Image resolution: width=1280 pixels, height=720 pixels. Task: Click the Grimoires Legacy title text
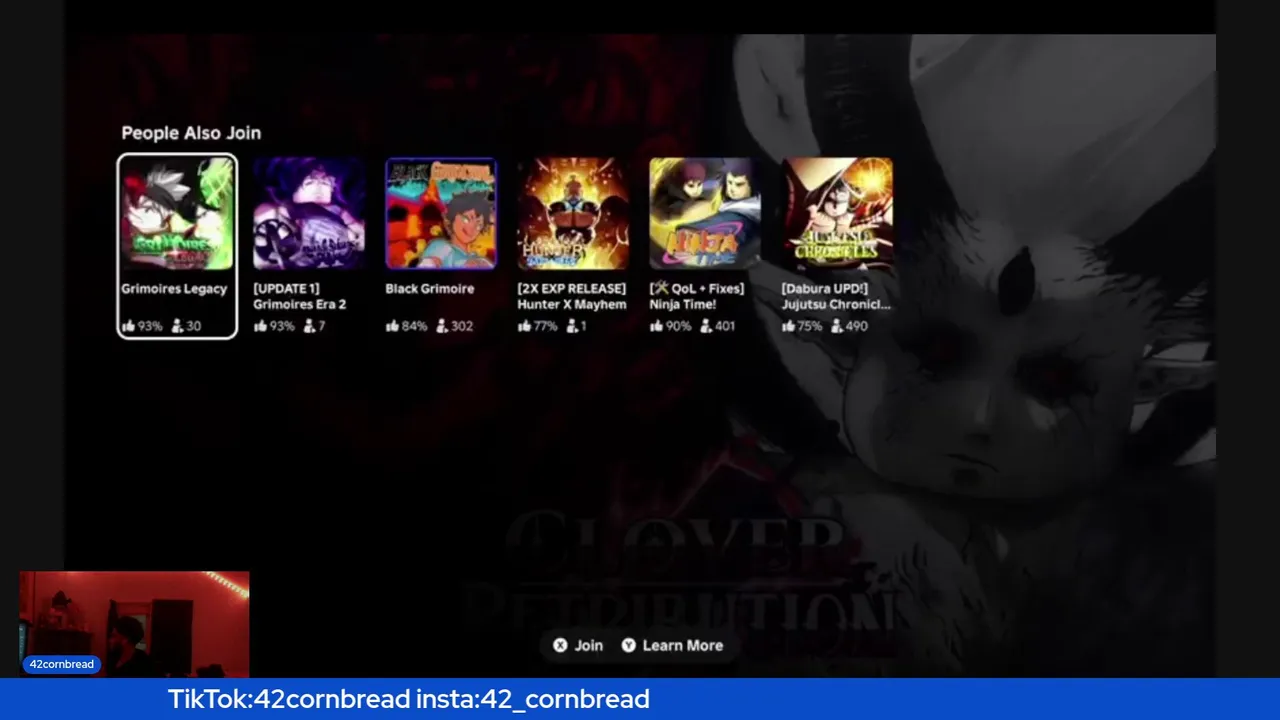pyautogui.click(x=174, y=289)
